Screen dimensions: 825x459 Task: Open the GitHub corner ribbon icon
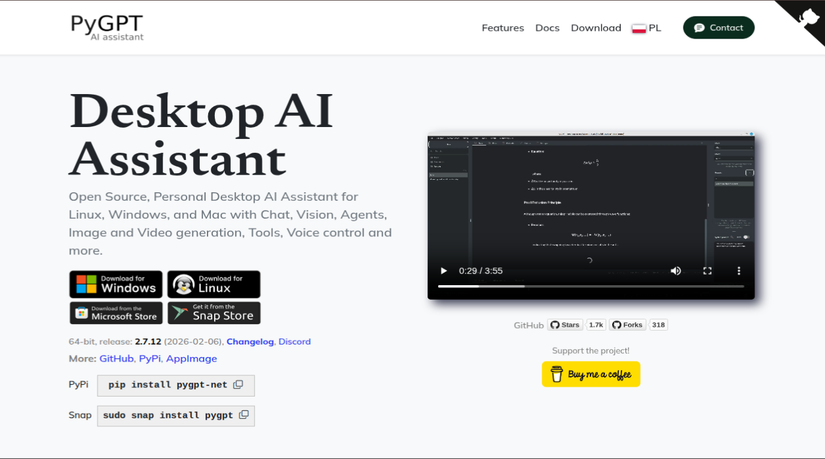pos(807,17)
